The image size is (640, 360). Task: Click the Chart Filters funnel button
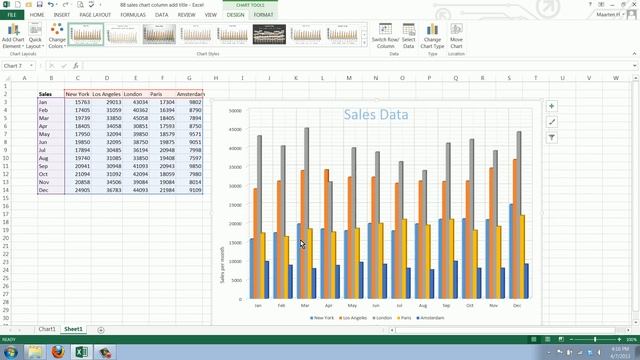coord(551,138)
